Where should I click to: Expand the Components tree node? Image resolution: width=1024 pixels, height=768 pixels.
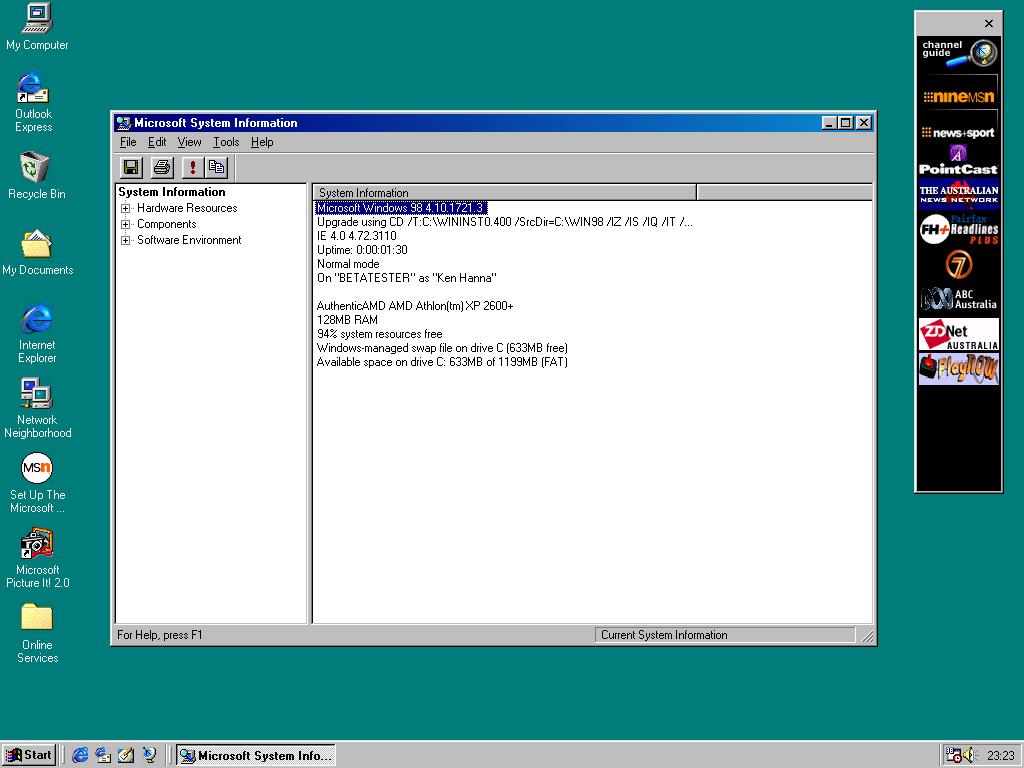tap(125, 224)
